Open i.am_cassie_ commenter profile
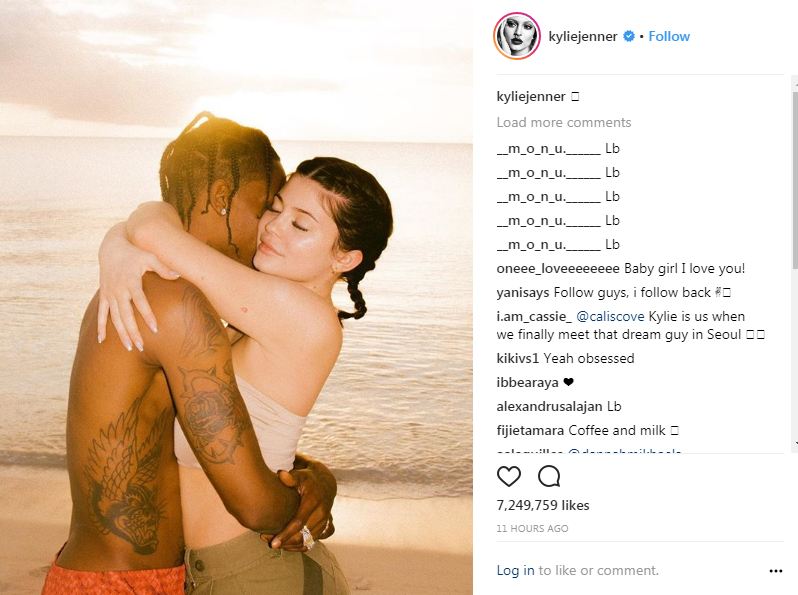This screenshot has height=595, width=798. 534,316
